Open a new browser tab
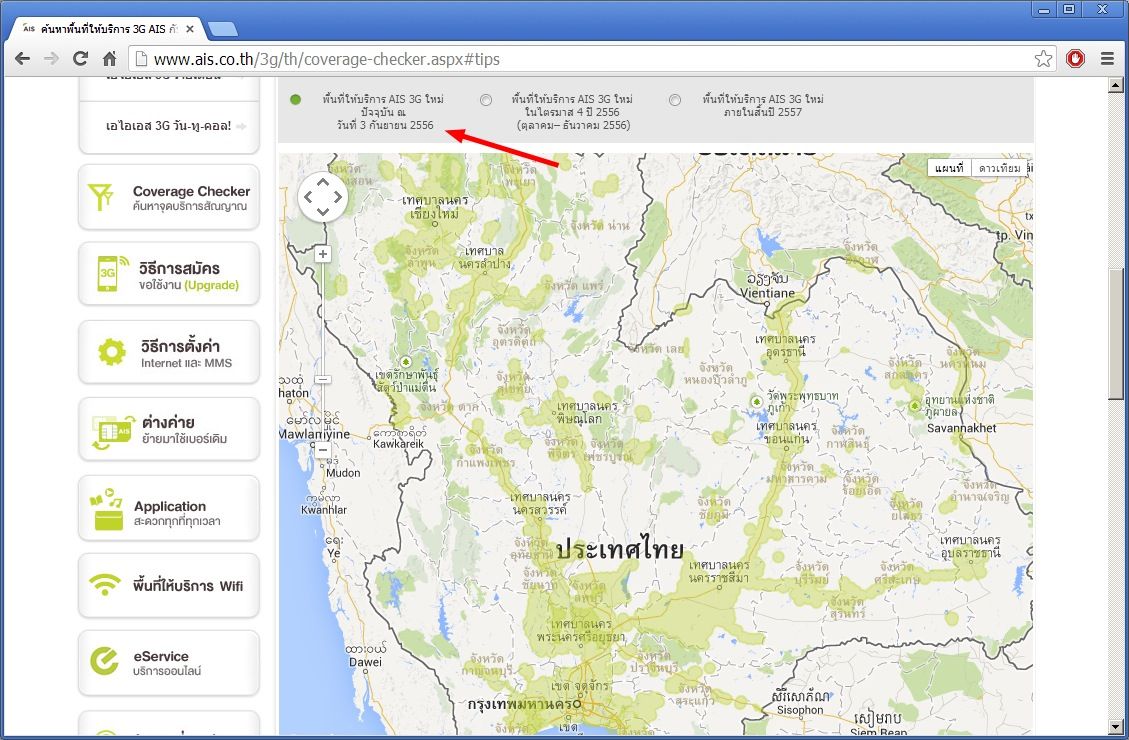The width and height of the screenshot is (1129, 740). (222, 30)
